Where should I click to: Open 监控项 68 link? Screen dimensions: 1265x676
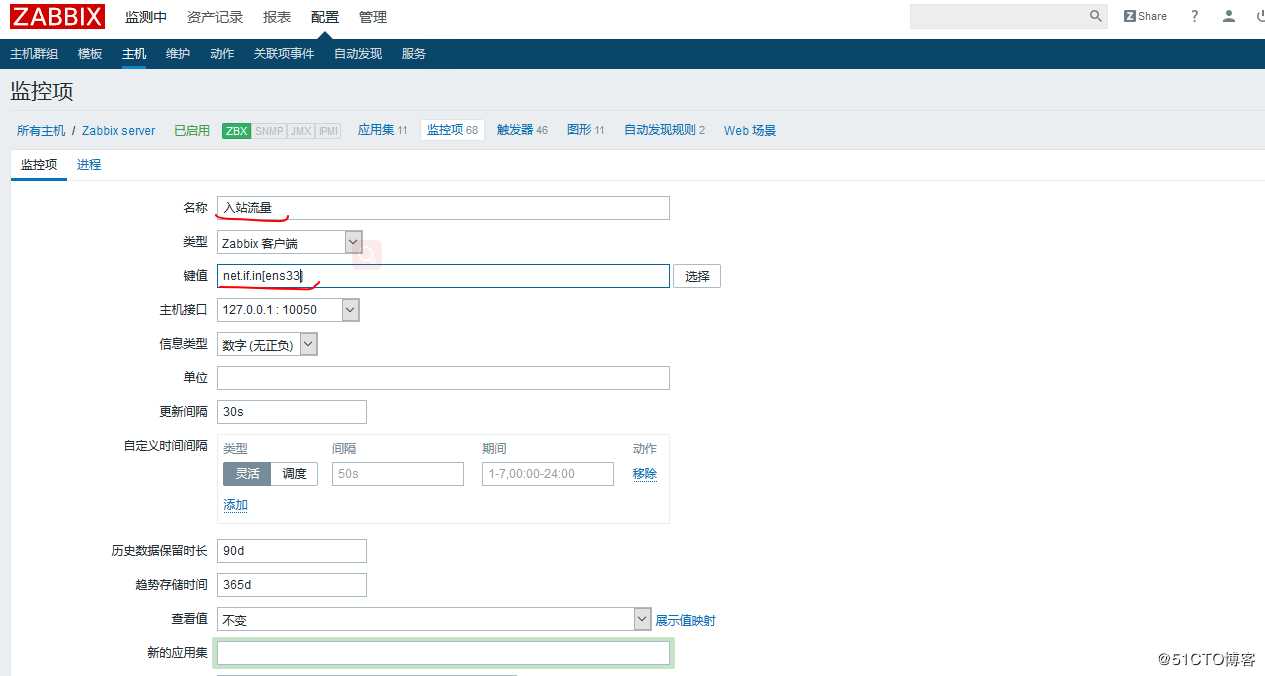click(x=452, y=130)
